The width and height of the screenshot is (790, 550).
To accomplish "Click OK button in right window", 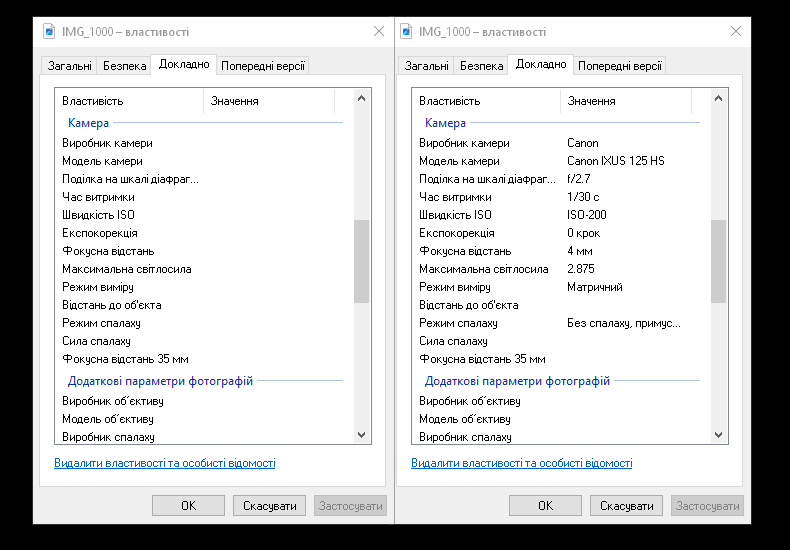I will pos(545,506).
